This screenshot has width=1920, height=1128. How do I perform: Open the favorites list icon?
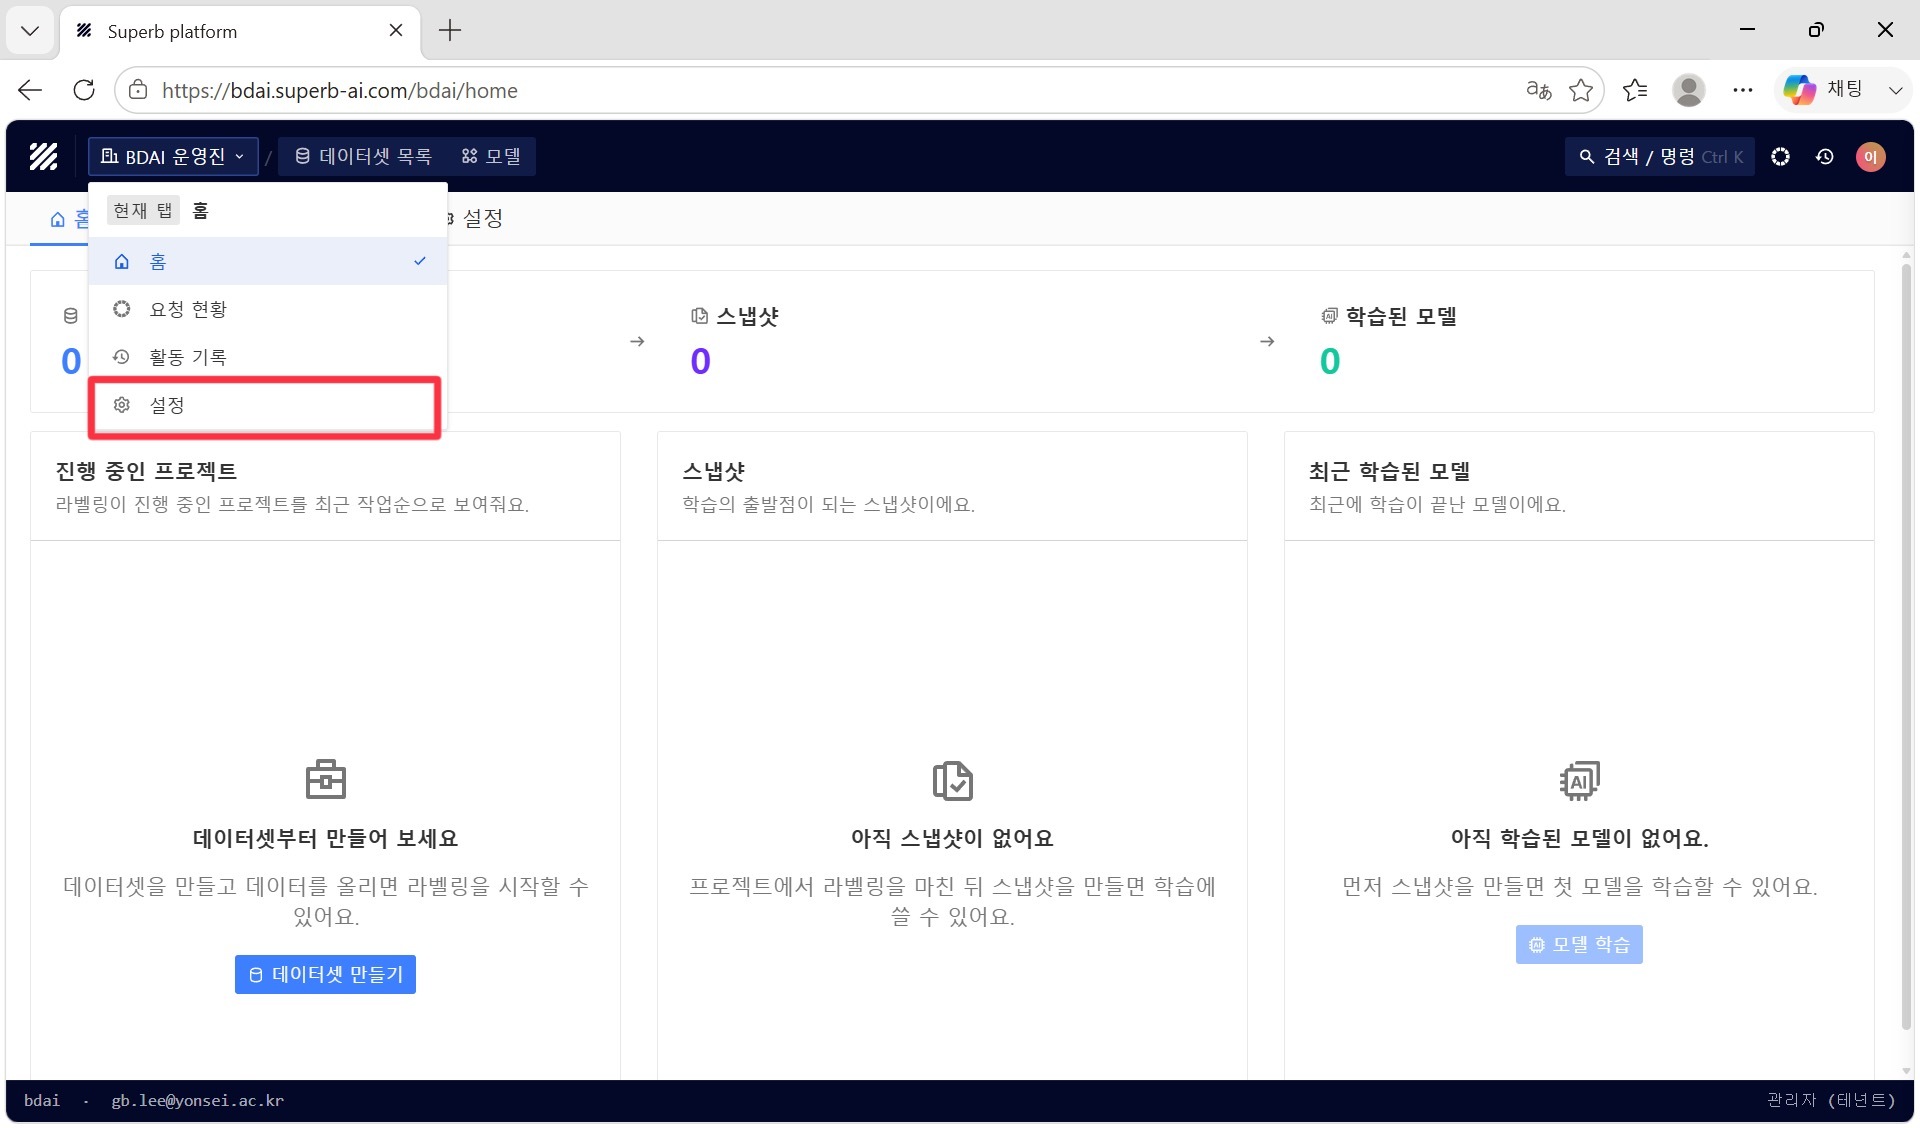pyautogui.click(x=1635, y=90)
